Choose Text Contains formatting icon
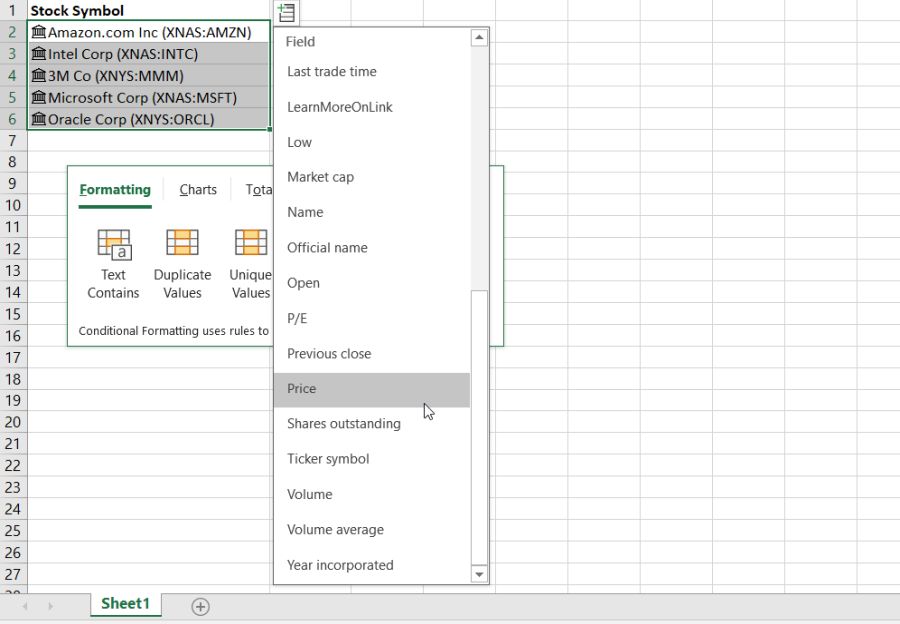Screen dimensions: 900x624 (x=113, y=245)
